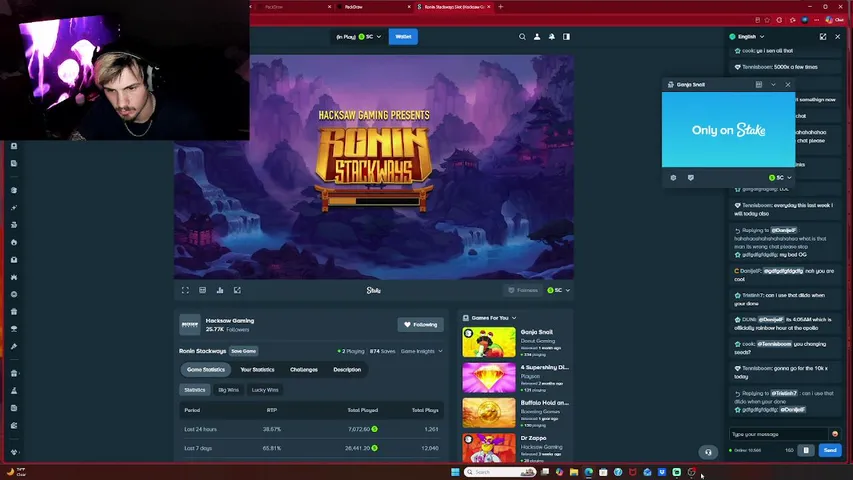
Task: Select the Lucky Wins sub-tab
Action: 265,390
